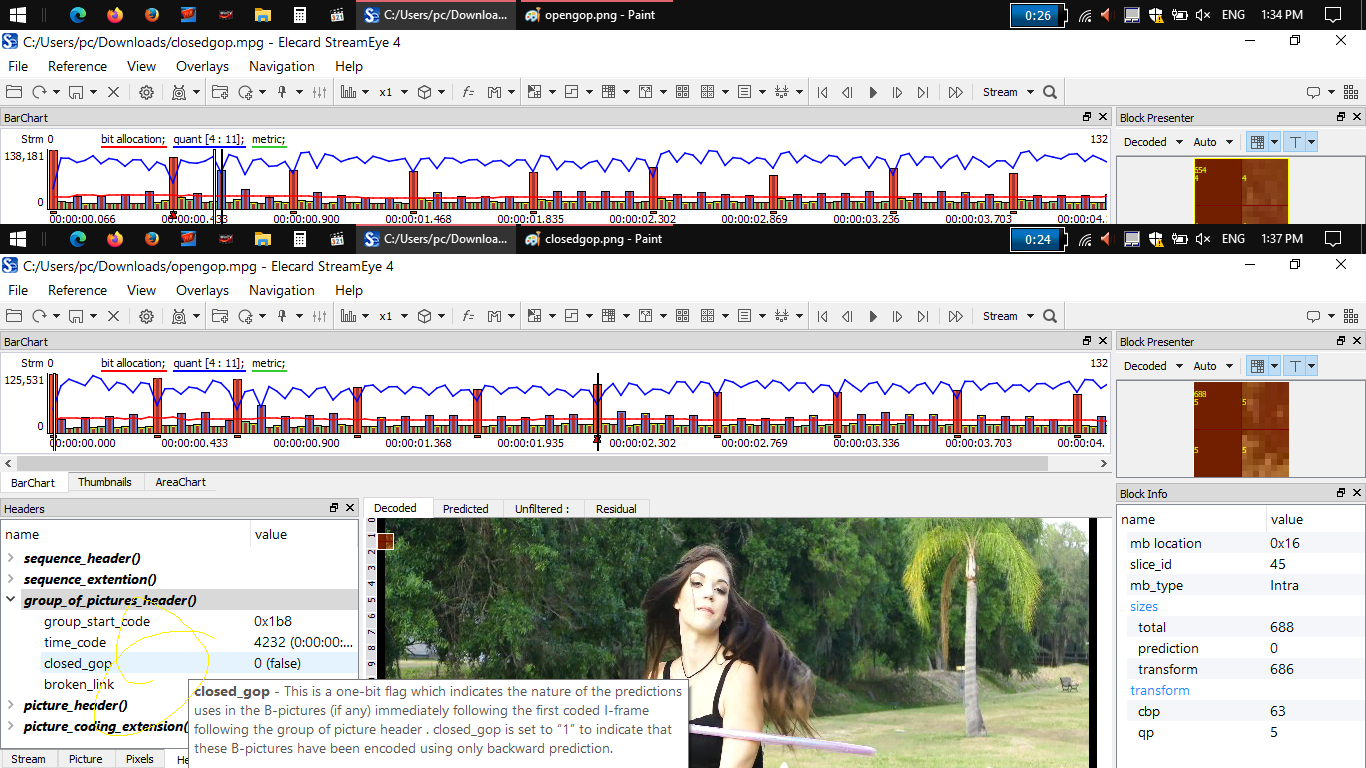Click the 3D cube icon in closedgop.mpg toolbar
The height and width of the screenshot is (768, 1366).
(424, 92)
